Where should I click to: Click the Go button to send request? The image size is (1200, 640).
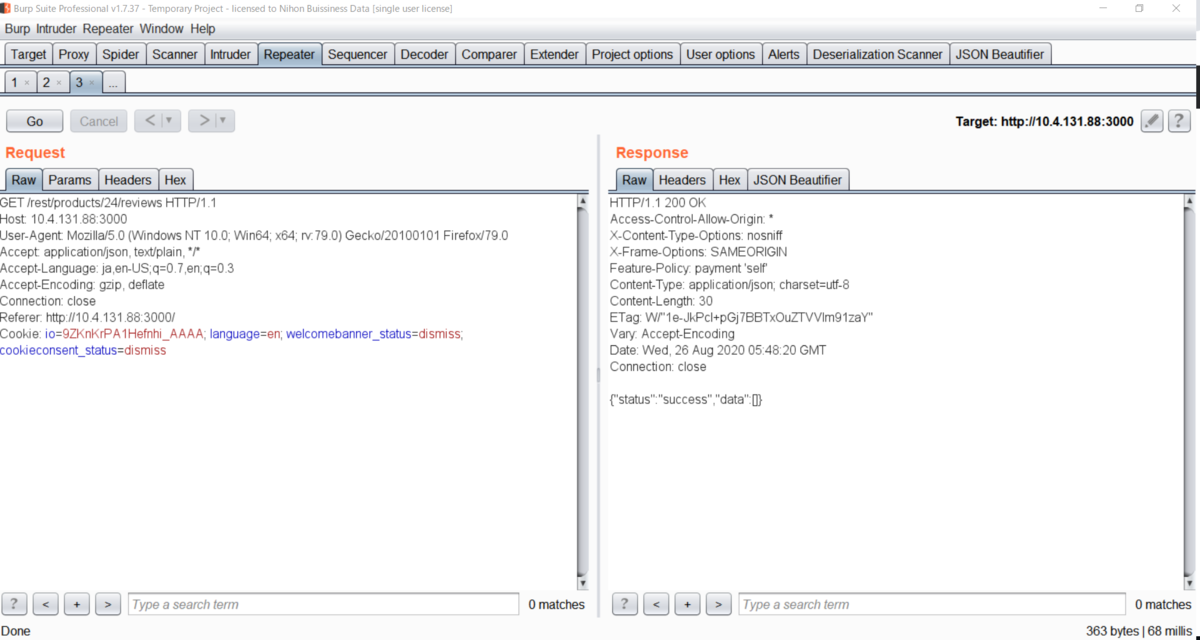coord(35,121)
